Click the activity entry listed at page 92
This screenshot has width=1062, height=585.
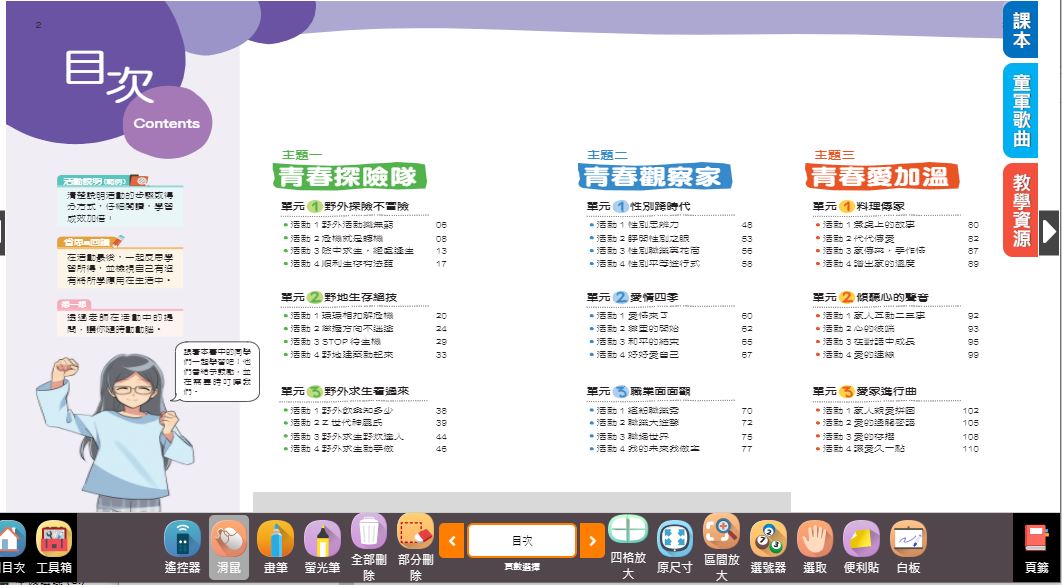tap(897, 316)
